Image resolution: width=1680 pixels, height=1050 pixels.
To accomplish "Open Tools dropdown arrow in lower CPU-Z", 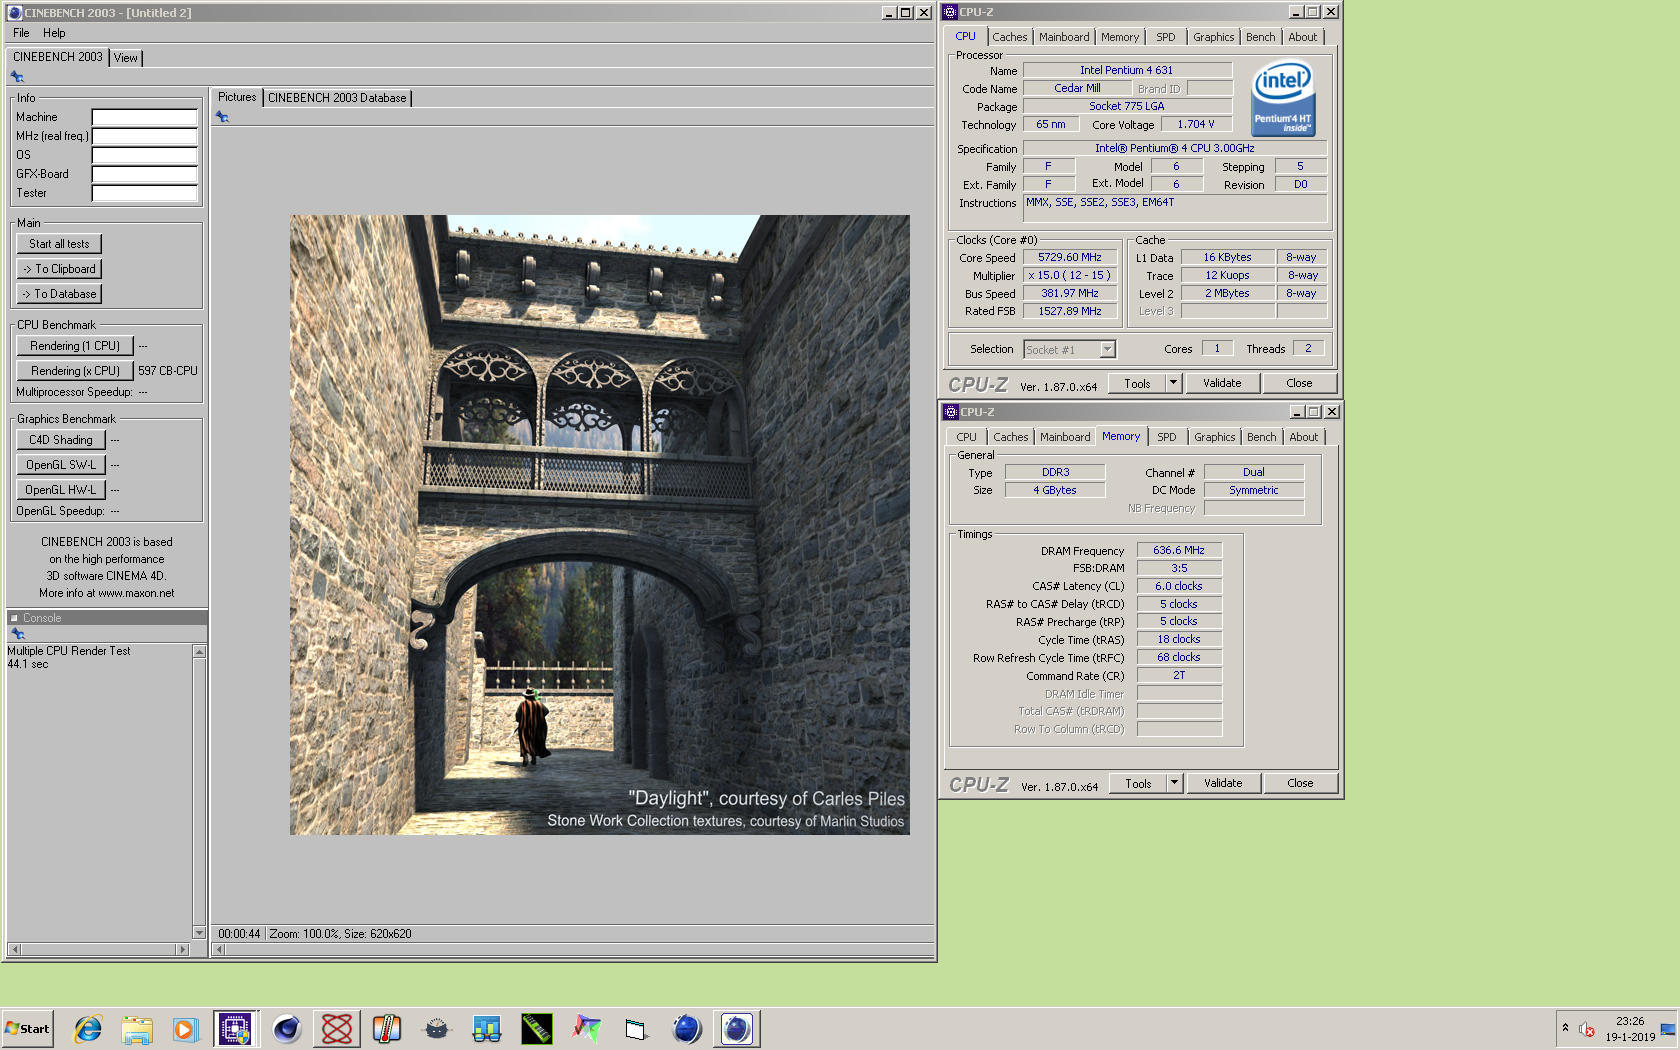I will click(x=1175, y=783).
